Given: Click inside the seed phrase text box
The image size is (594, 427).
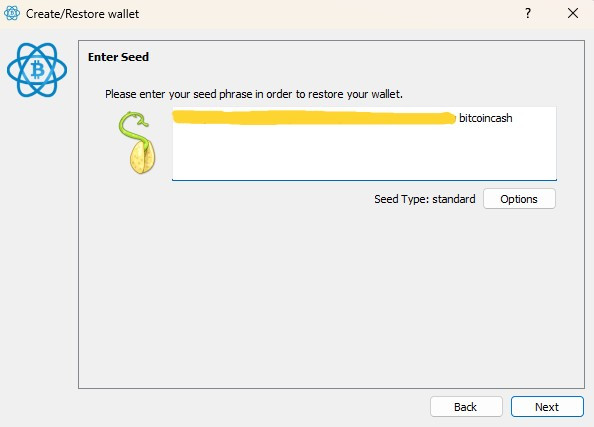Looking at the screenshot, I should click(x=364, y=144).
